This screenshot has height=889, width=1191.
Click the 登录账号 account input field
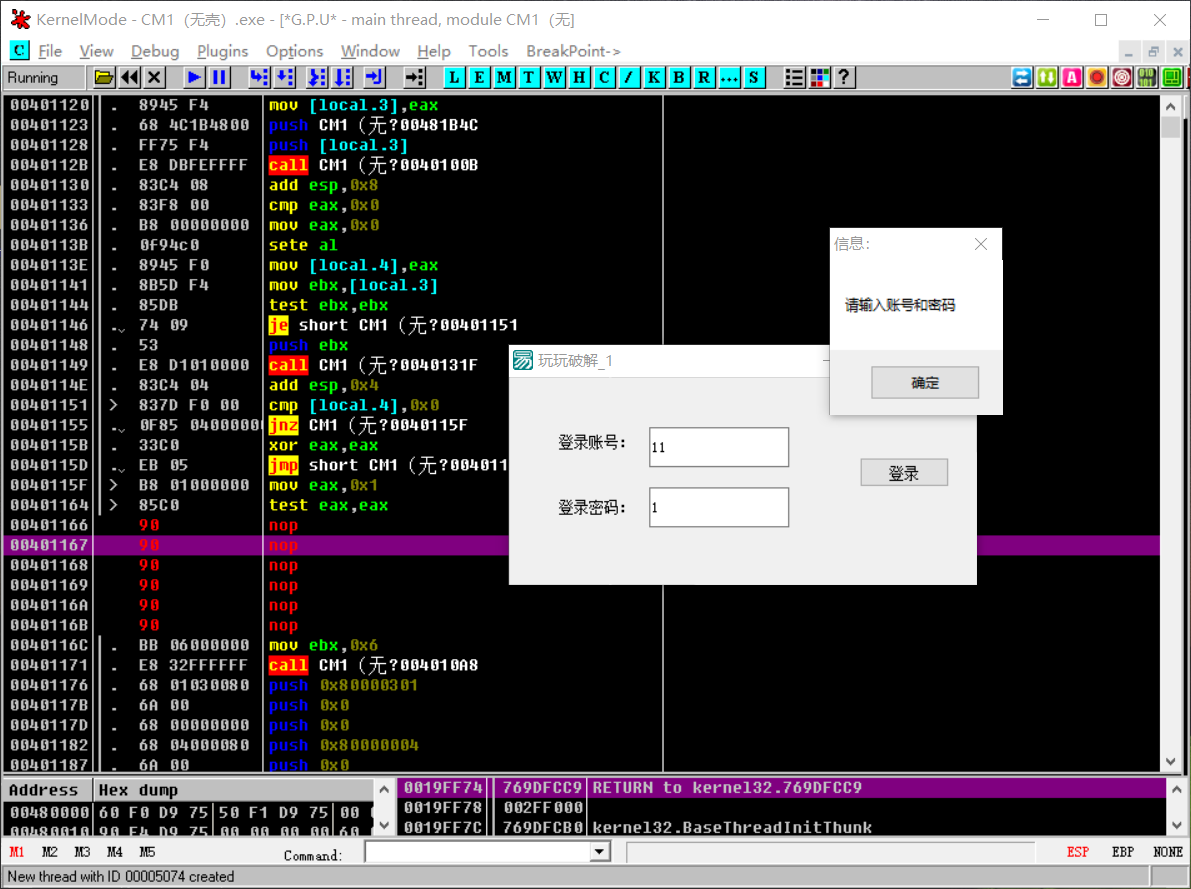coord(718,447)
